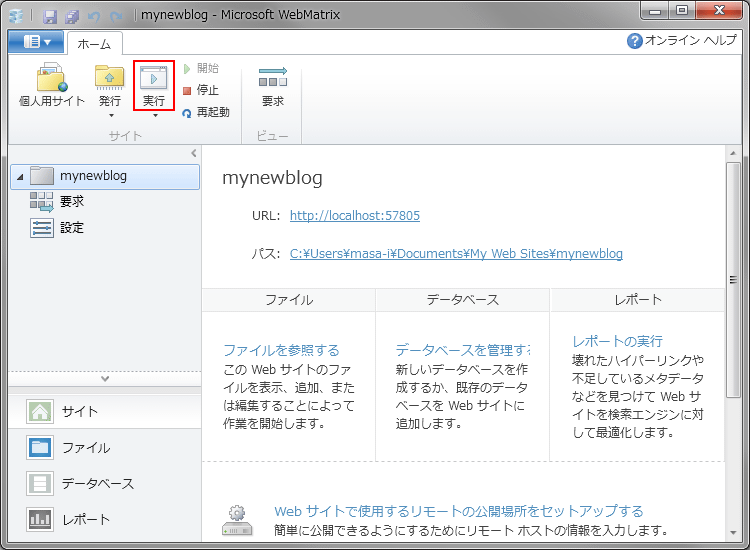The width and height of the screenshot is (750, 550).
Task: Close the WebMatrix window
Action: (719, 11)
